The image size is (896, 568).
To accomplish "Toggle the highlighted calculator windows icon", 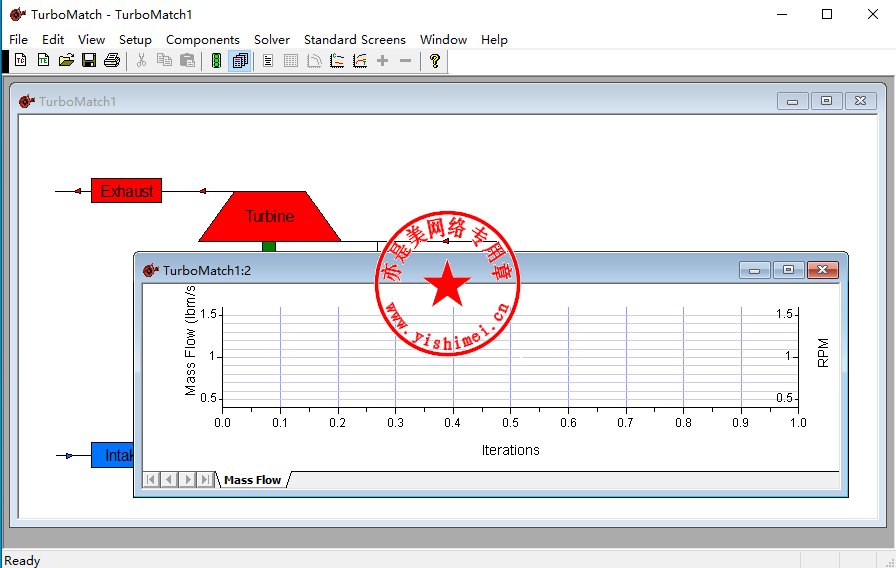I will (240, 61).
